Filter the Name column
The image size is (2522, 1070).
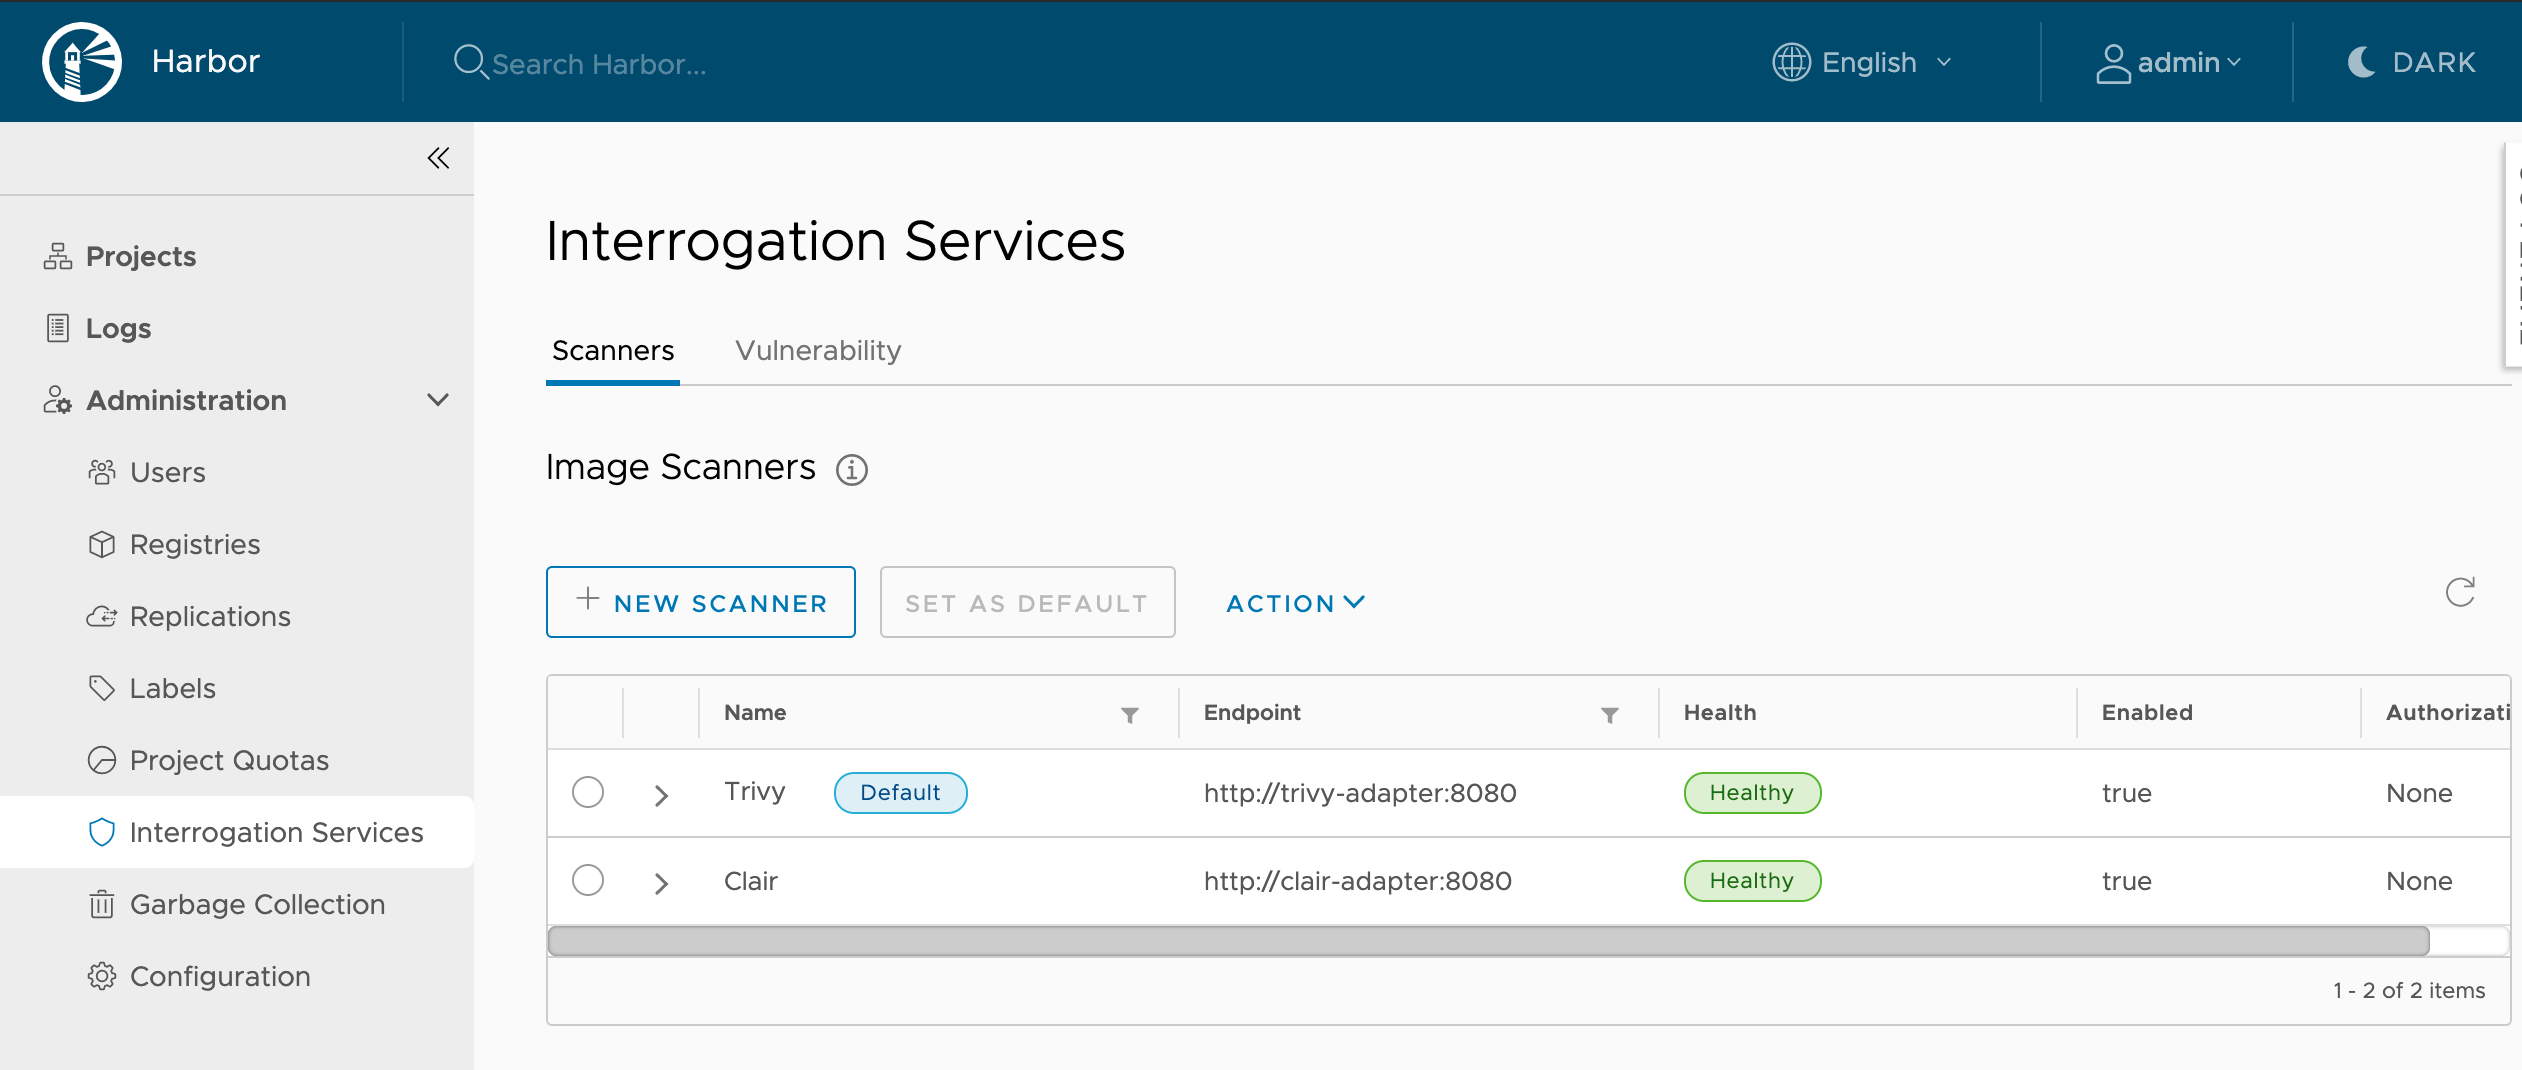[x=1130, y=714]
